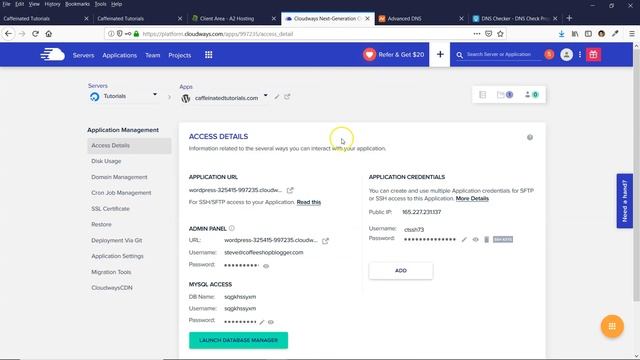640x360 pixels.
Task: Click the info icon next to Admin Panel
Action: (232, 228)
